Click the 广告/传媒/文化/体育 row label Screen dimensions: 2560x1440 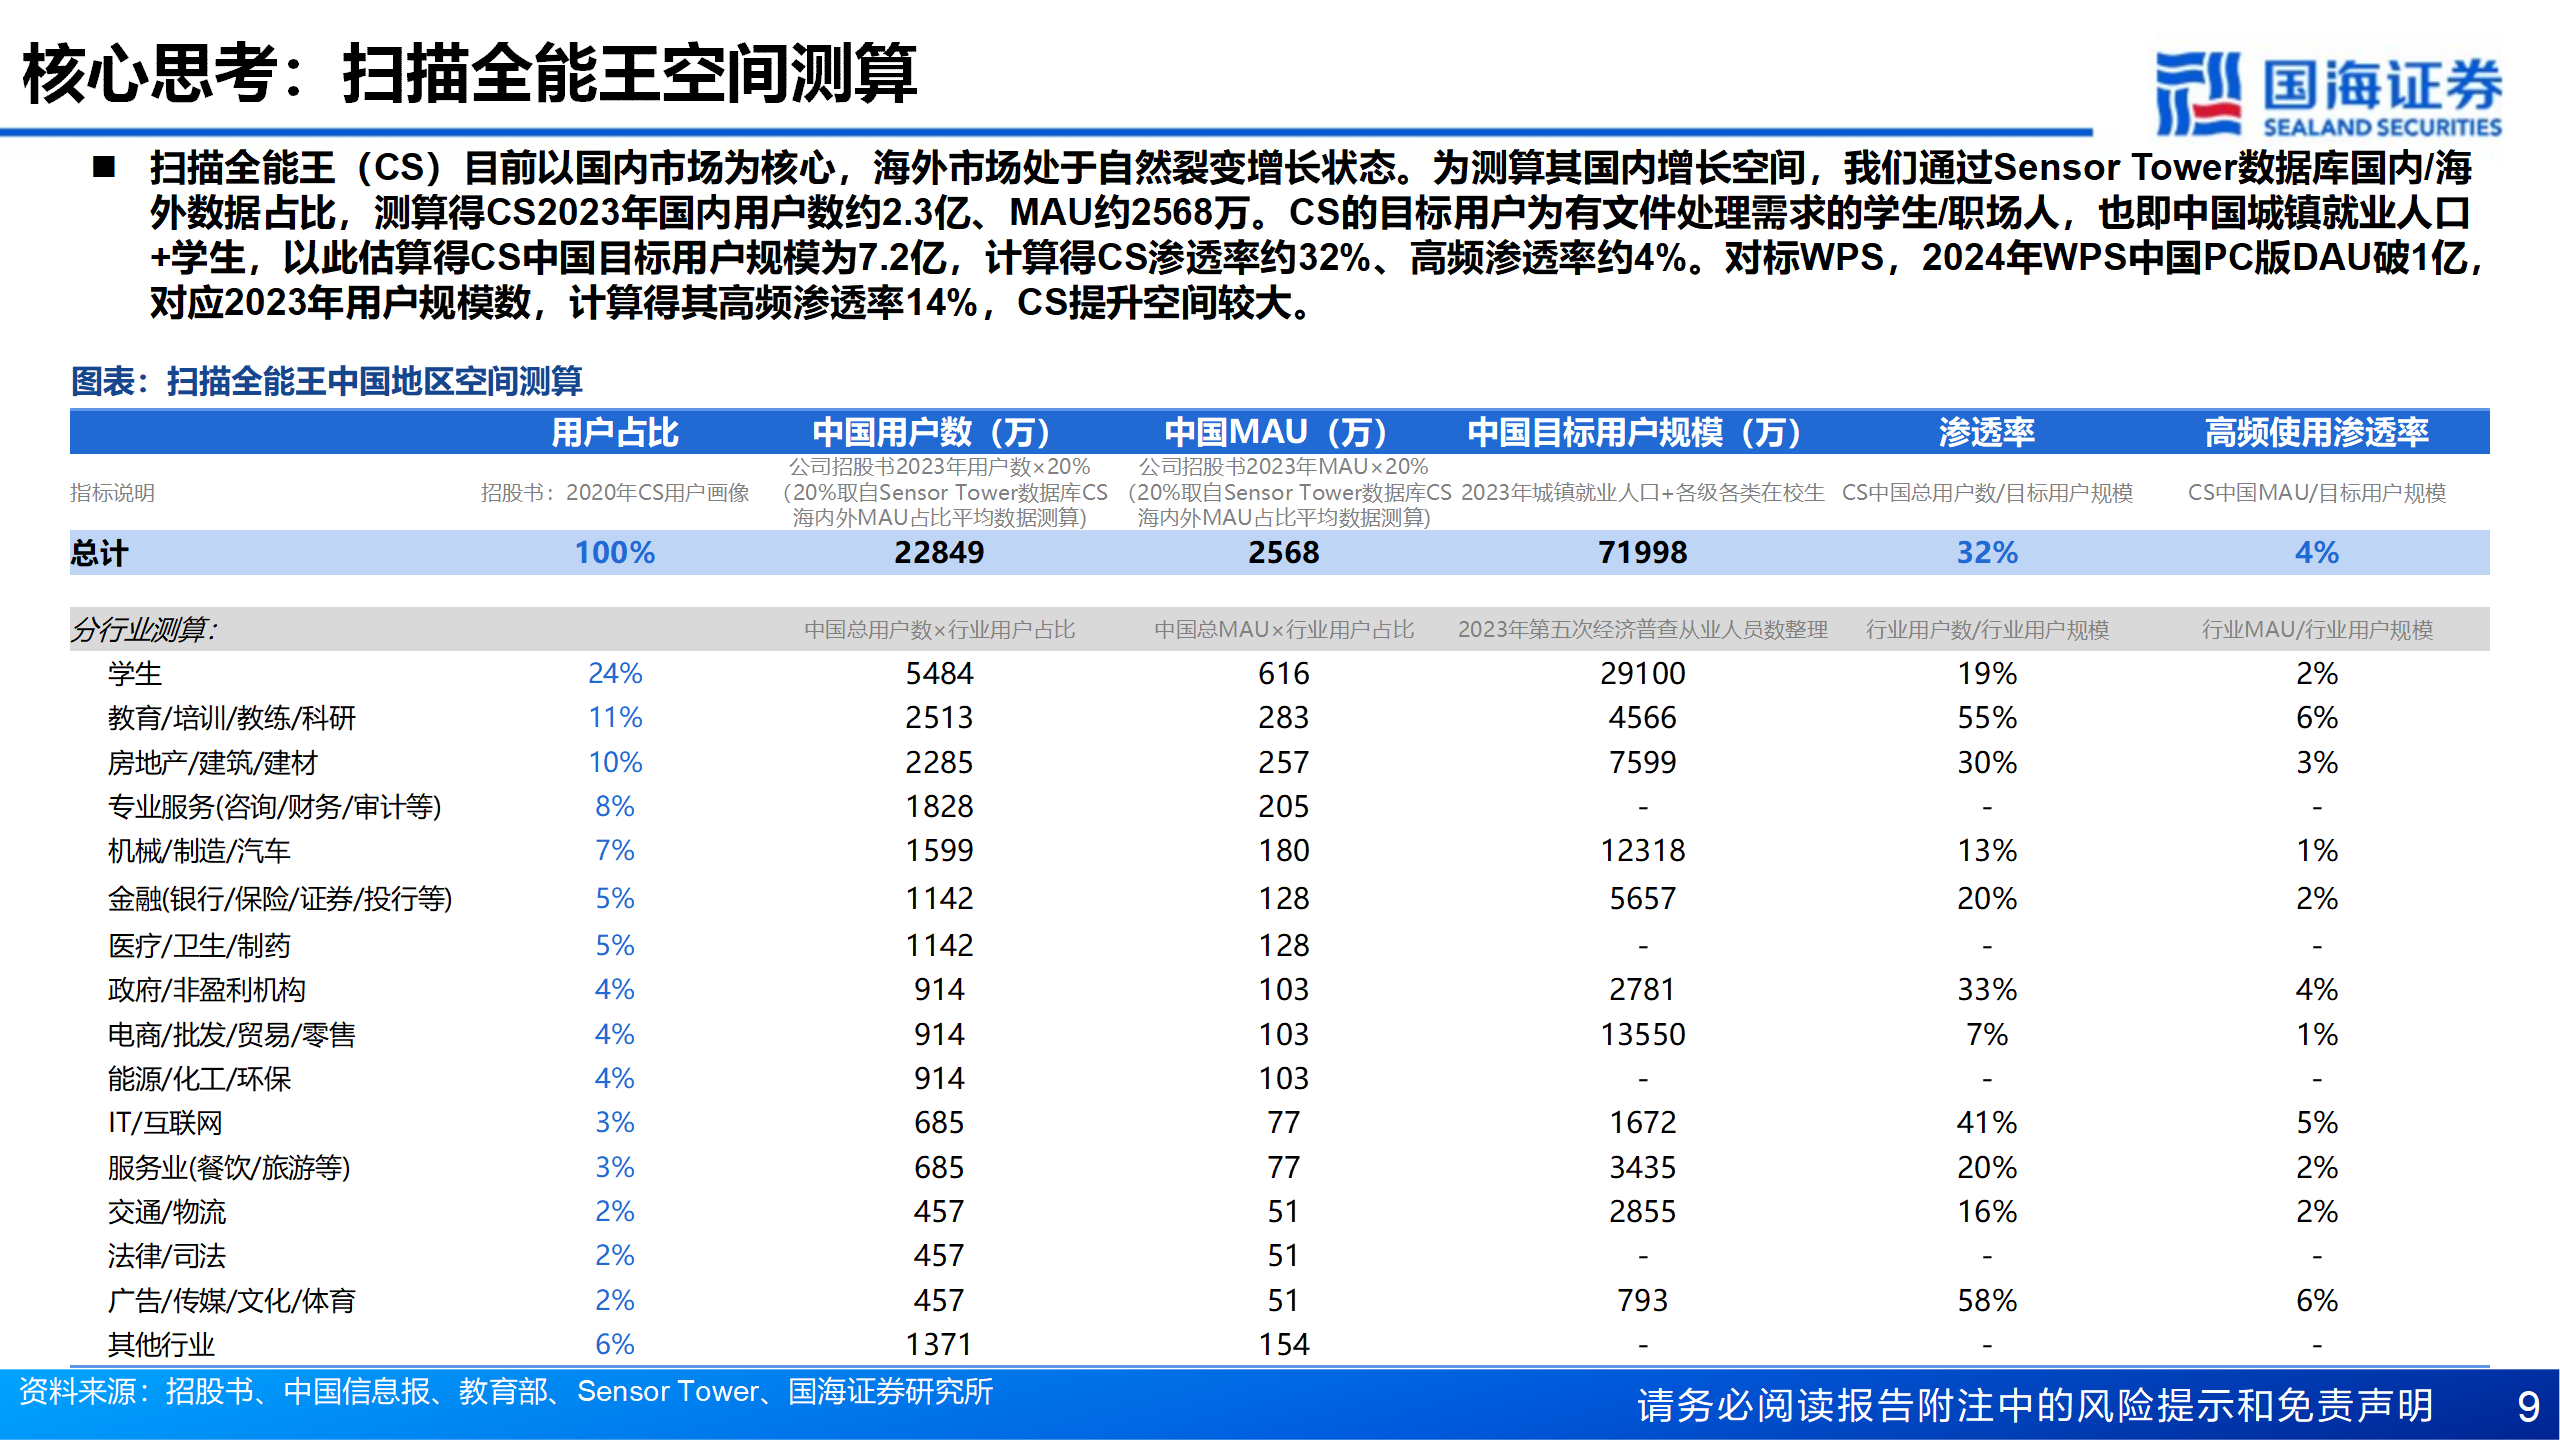coord(232,1301)
